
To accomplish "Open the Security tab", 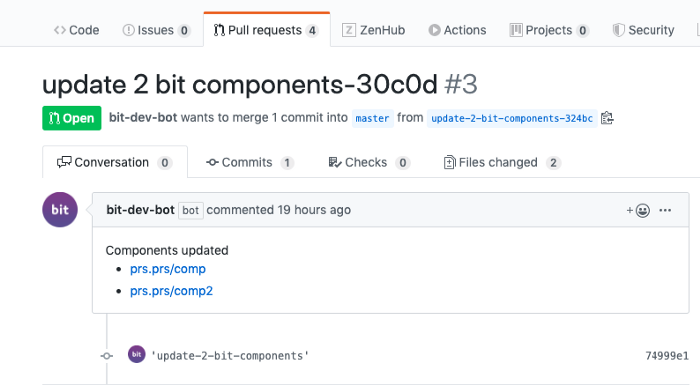I will 643,30.
